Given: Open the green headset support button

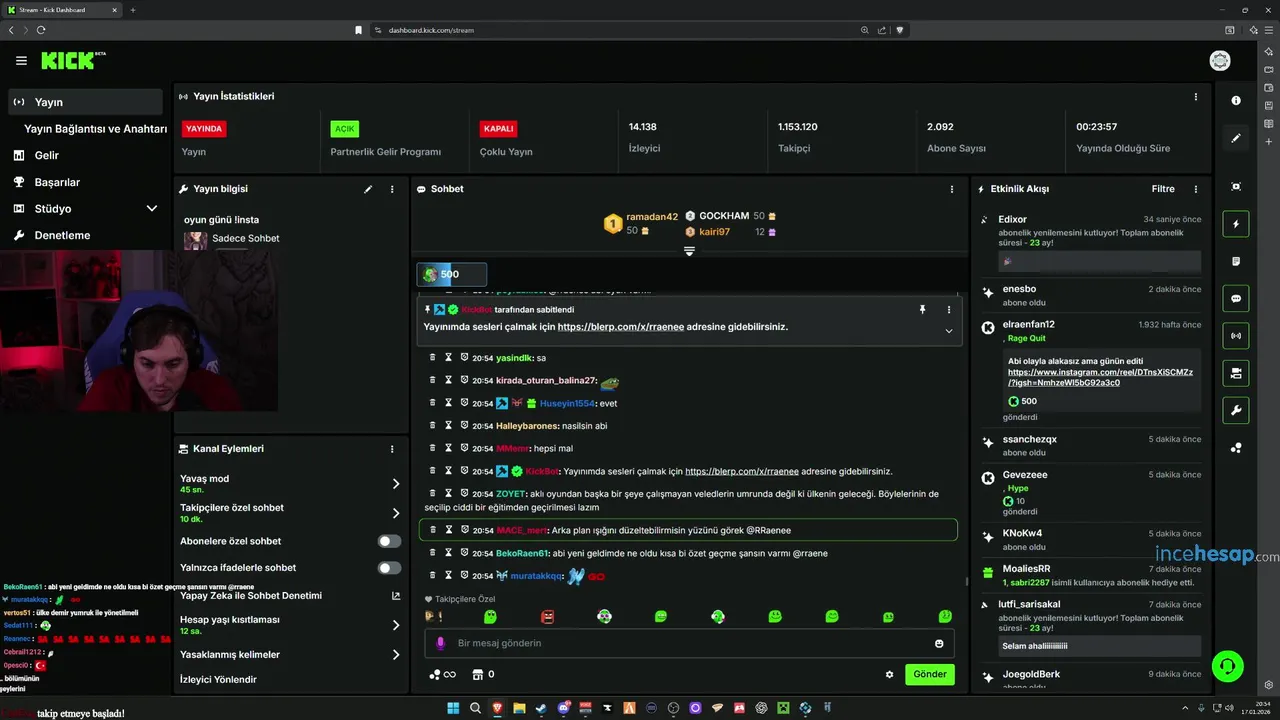Looking at the screenshot, I should click(x=1227, y=666).
